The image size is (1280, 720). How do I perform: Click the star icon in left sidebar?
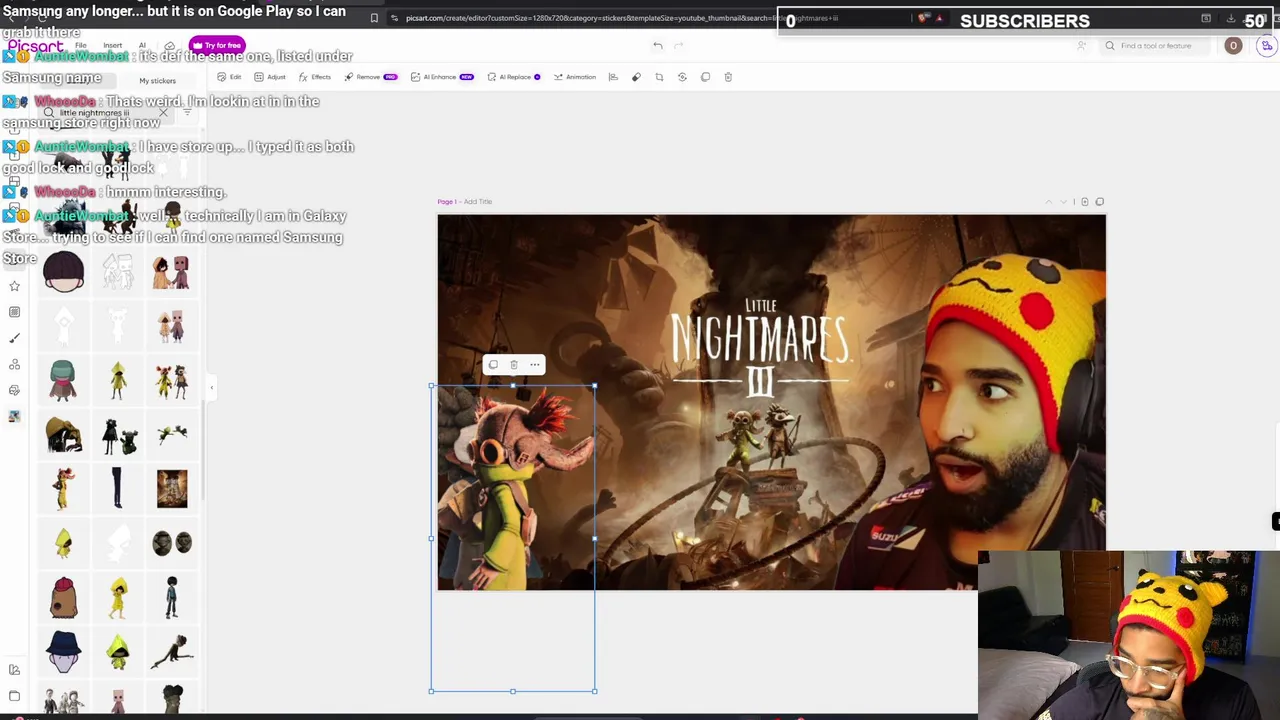pyautogui.click(x=14, y=286)
